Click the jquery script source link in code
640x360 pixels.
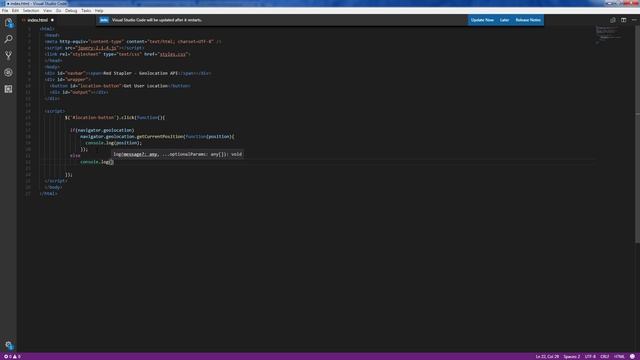pyautogui.click(x=97, y=48)
